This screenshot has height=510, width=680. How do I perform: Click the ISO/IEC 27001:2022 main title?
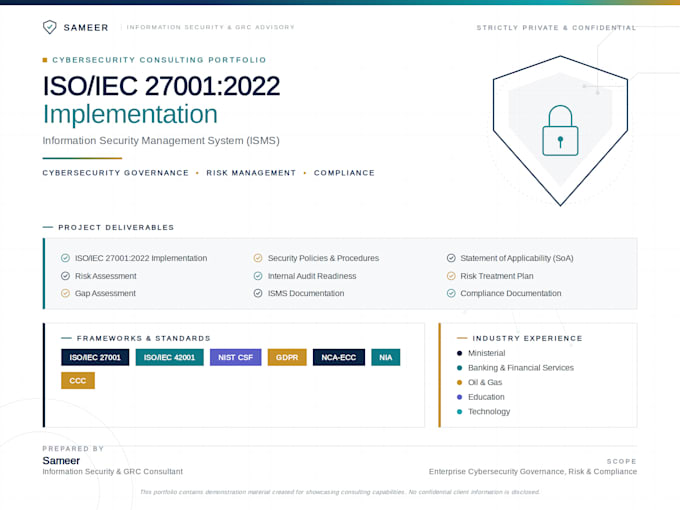pos(161,86)
